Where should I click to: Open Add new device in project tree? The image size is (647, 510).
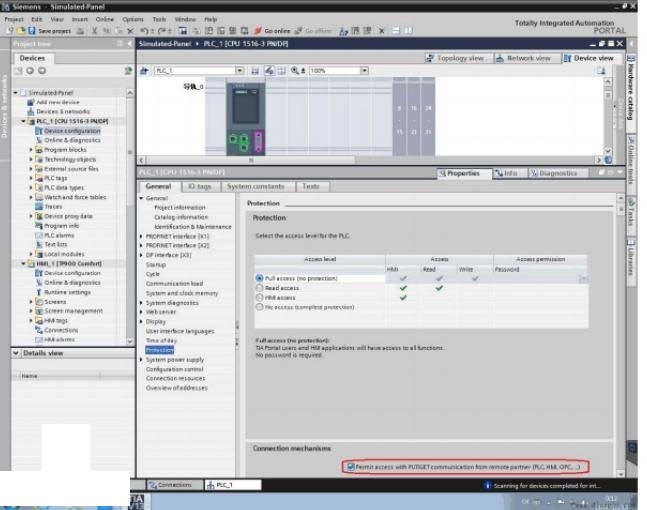click(56, 102)
